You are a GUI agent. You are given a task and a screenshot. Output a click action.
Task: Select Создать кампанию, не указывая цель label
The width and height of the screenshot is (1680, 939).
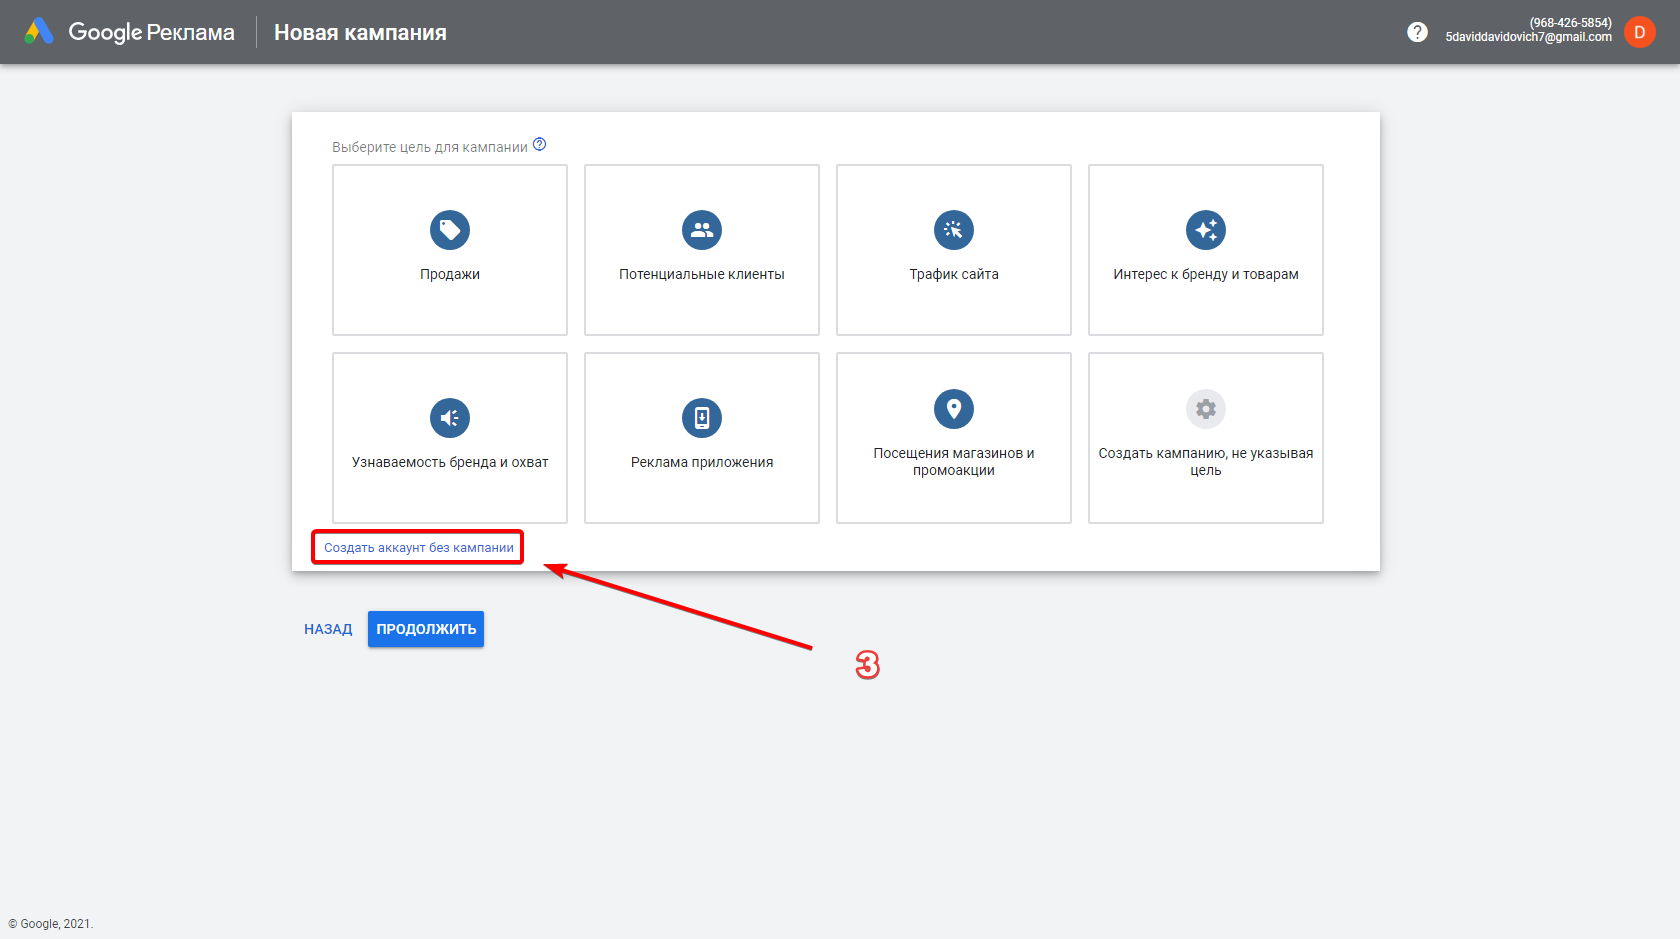pyautogui.click(x=1206, y=462)
